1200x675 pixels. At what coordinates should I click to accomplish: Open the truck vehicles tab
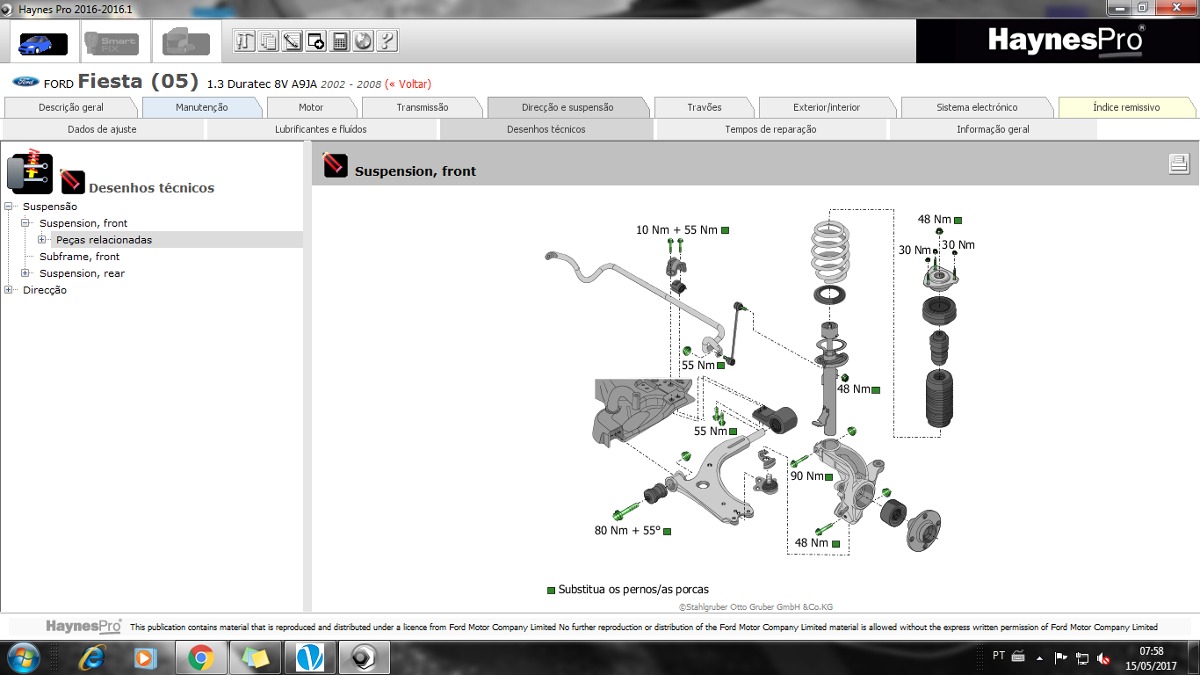(186, 43)
